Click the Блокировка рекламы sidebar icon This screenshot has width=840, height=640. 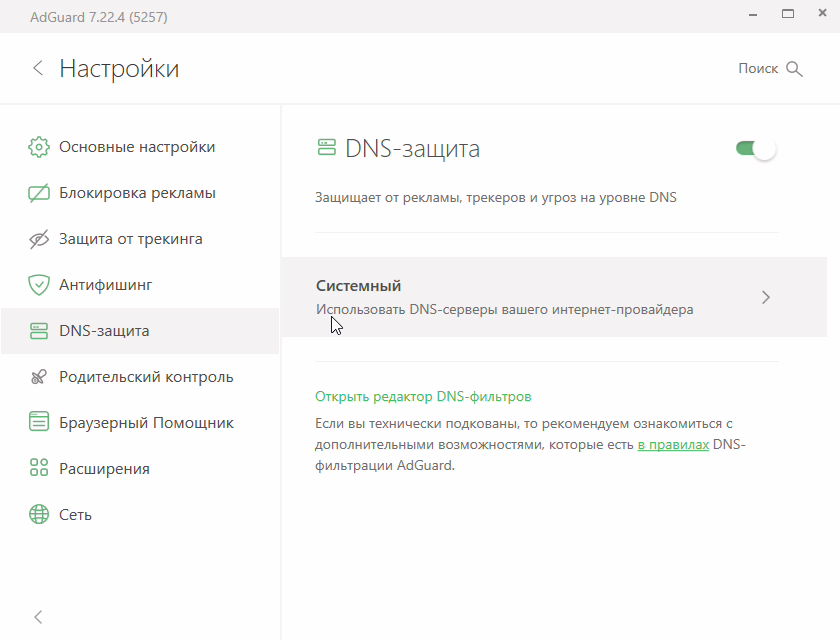coord(39,193)
